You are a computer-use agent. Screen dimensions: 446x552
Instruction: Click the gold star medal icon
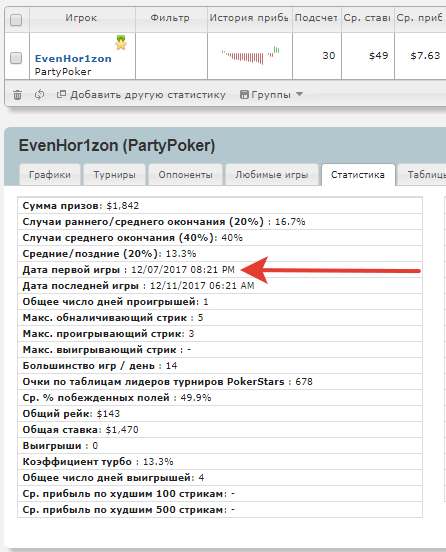pyautogui.click(x=121, y=43)
